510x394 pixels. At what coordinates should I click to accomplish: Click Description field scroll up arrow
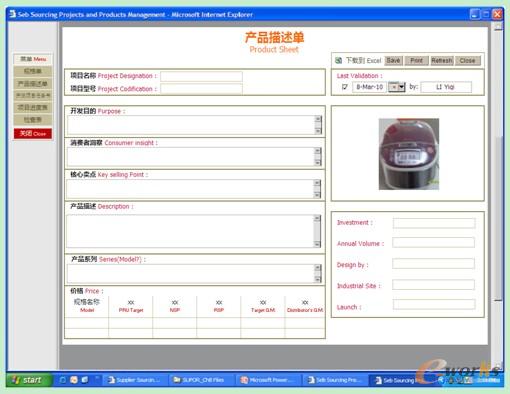(317, 218)
